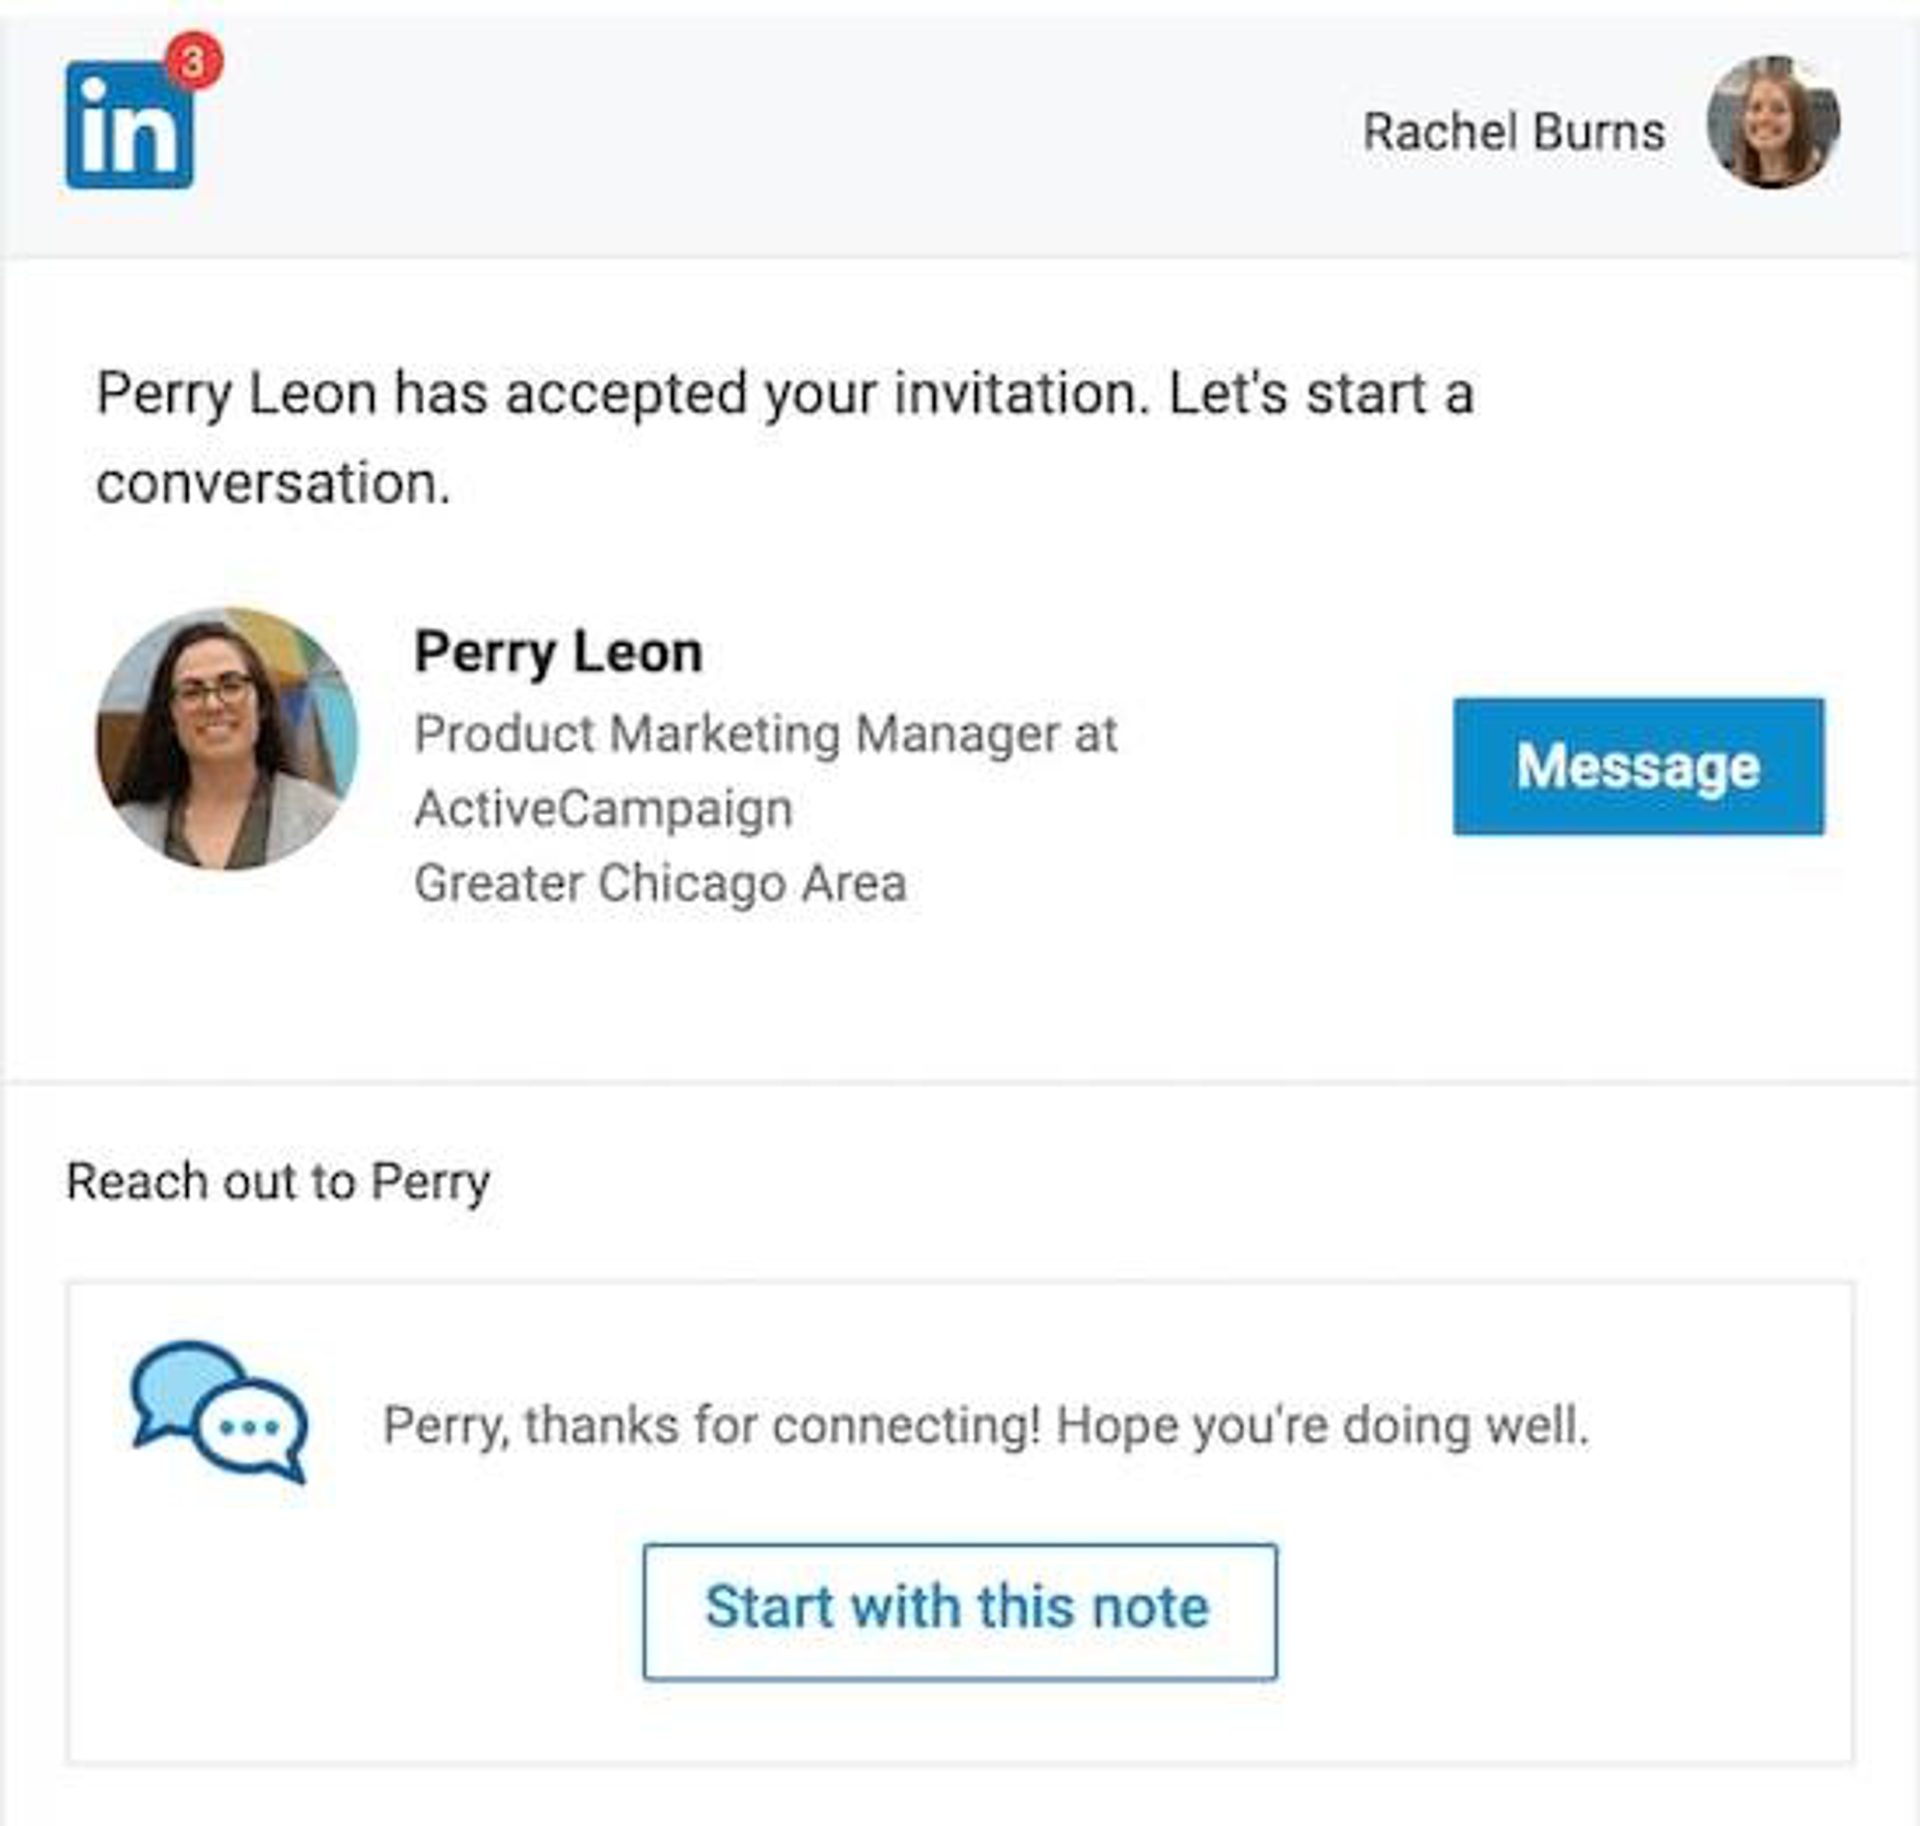Click the front speech bubble with three dots
Screen dimensions: 1920x1826
(x=251, y=1430)
